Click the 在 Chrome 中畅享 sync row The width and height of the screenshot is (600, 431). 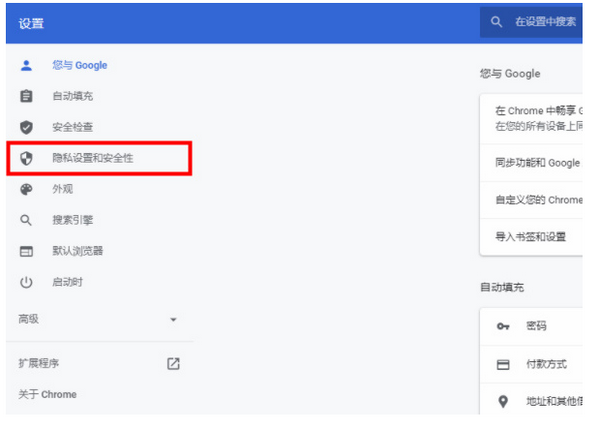pyautogui.click(x=537, y=119)
